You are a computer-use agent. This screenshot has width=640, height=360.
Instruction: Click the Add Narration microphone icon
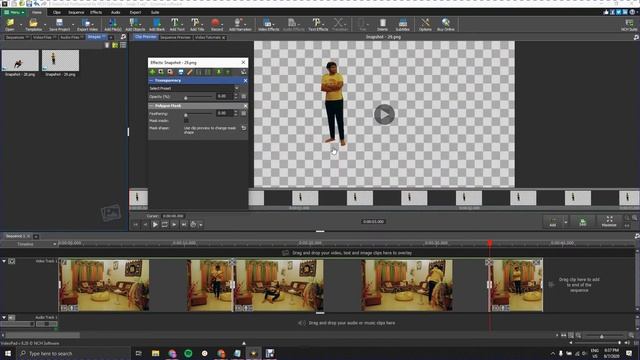click(x=240, y=24)
